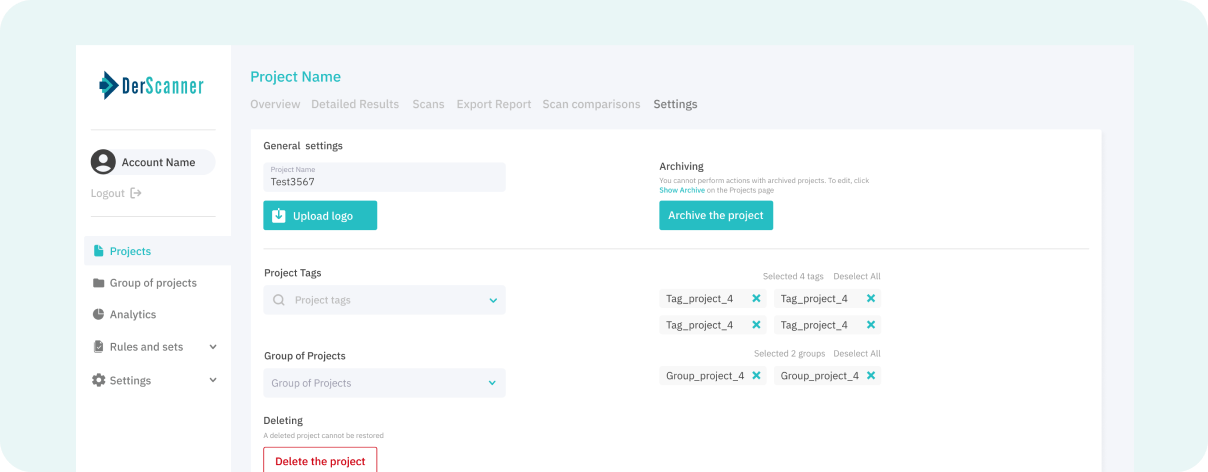Open the Group of Projects dropdown
The width and height of the screenshot is (1208, 472).
pos(492,383)
